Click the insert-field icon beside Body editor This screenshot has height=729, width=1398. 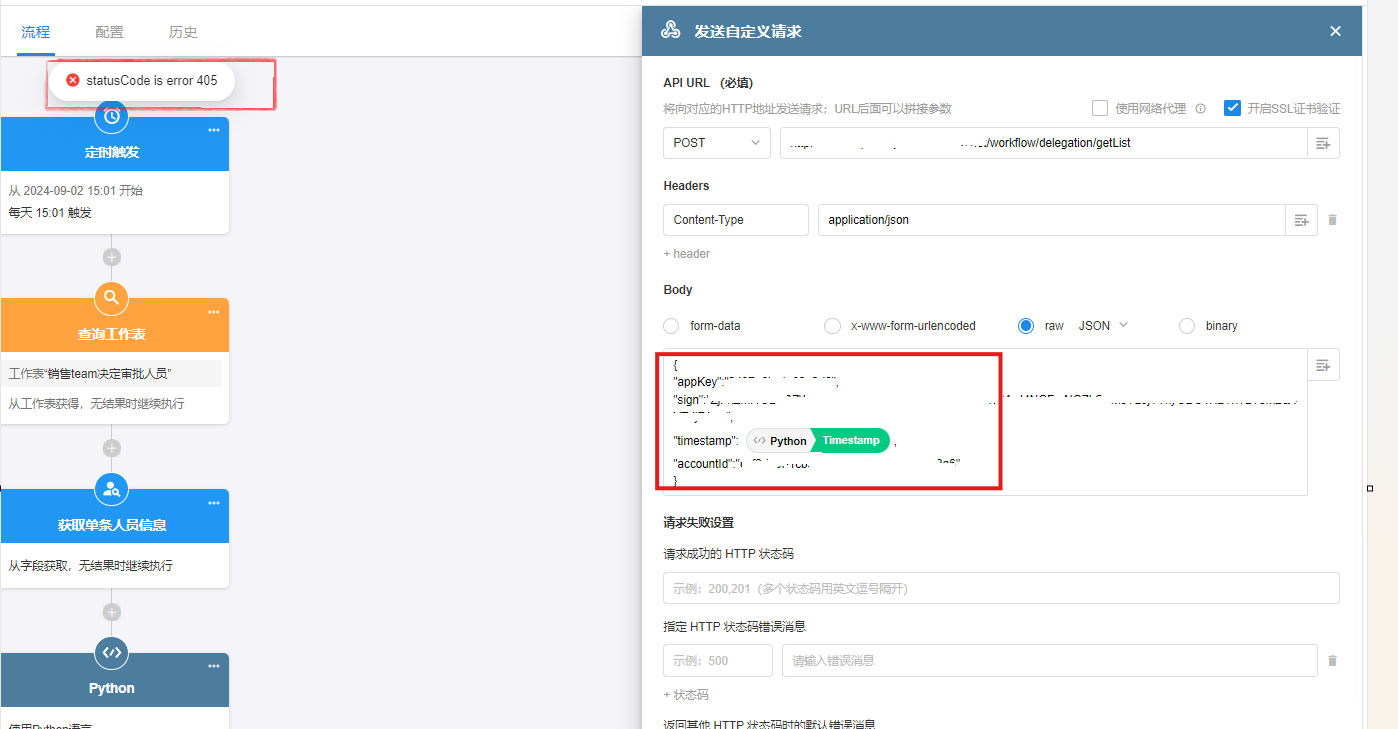[1323, 366]
